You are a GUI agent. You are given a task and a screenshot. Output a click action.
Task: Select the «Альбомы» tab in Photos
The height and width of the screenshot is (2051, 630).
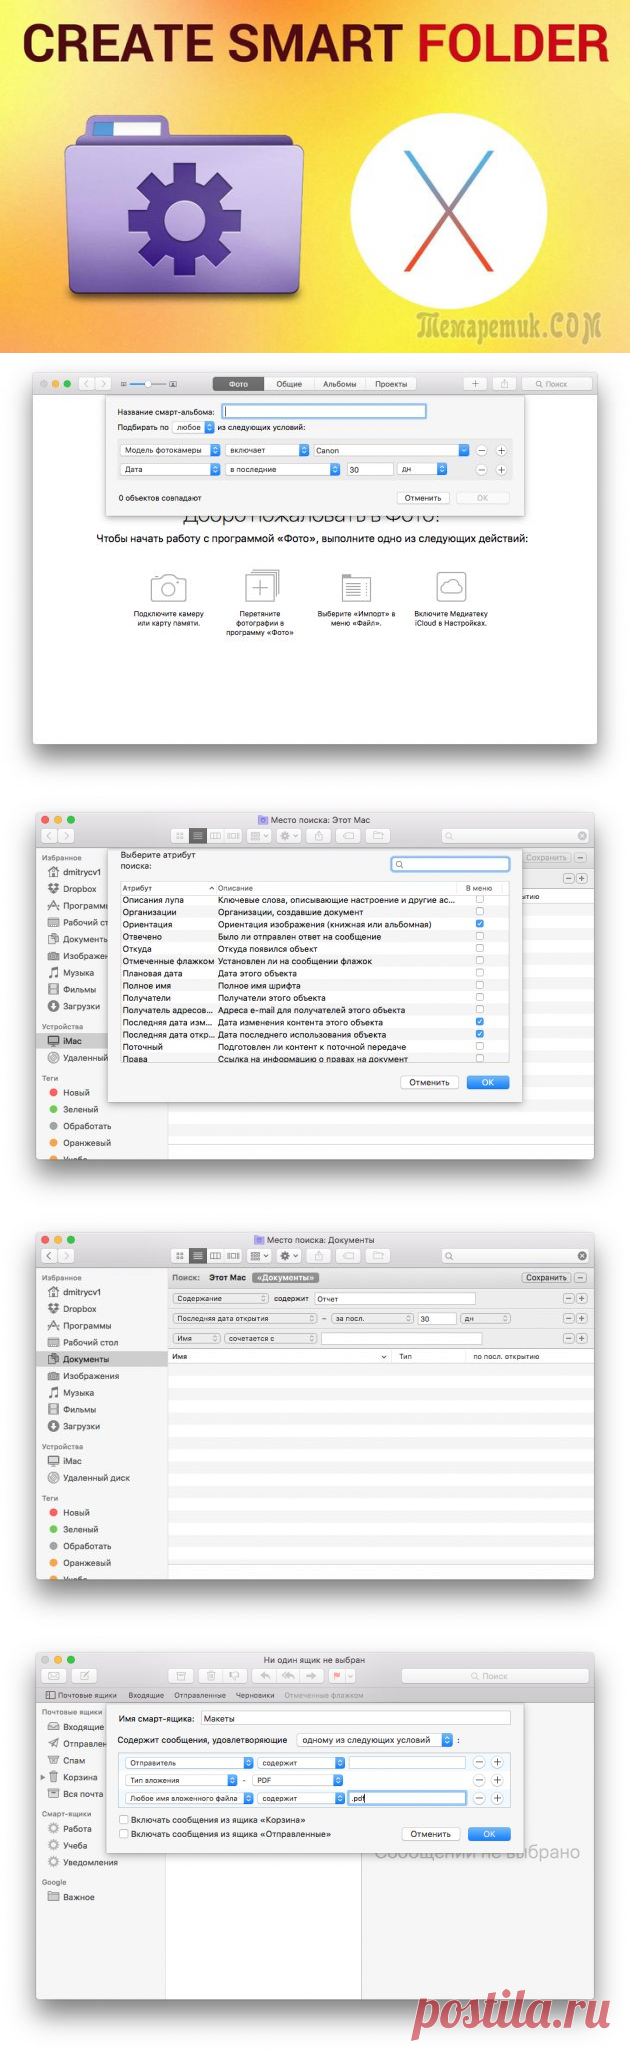pos(340,384)
